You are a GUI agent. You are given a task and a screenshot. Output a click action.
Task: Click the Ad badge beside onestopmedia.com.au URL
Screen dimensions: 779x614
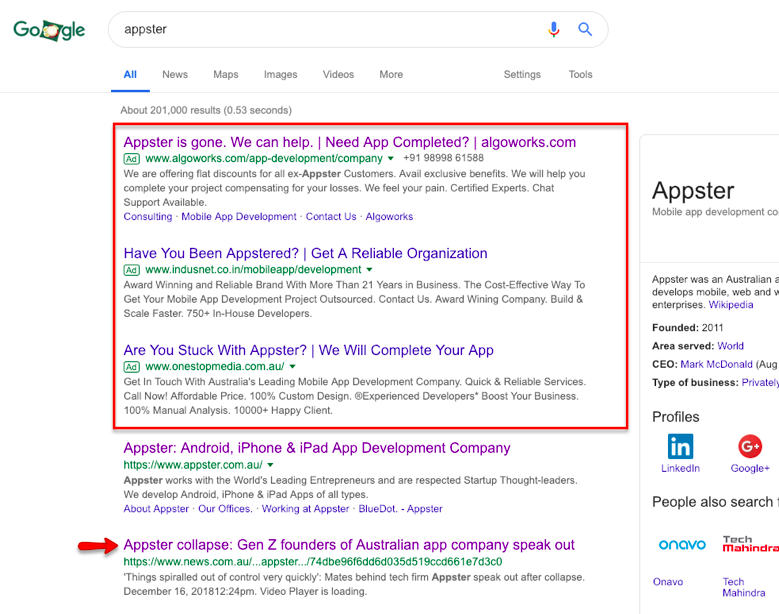(131, 367)
